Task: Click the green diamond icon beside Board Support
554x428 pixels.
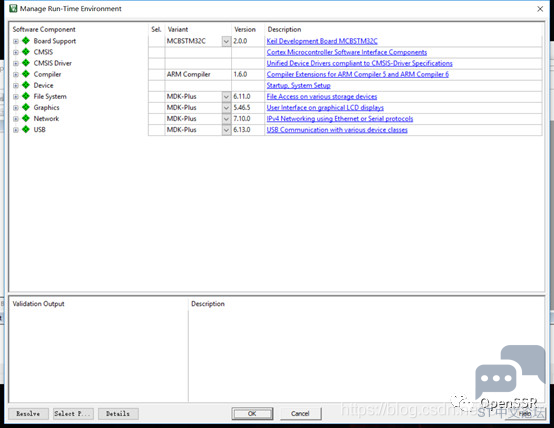Action: coord(26,41)
